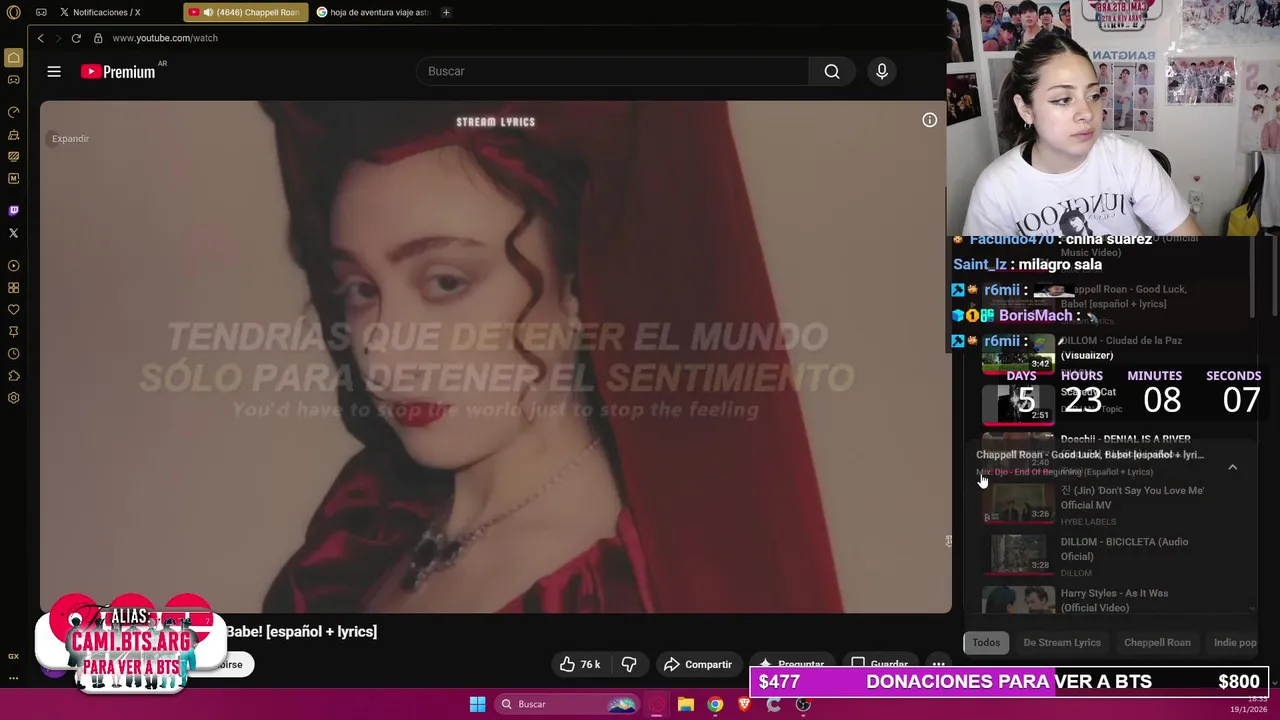The width and height of the screenshot is (1280, 720).
Task: Select the Chappell Roan YouTube tab
Action: coord(245,12)
